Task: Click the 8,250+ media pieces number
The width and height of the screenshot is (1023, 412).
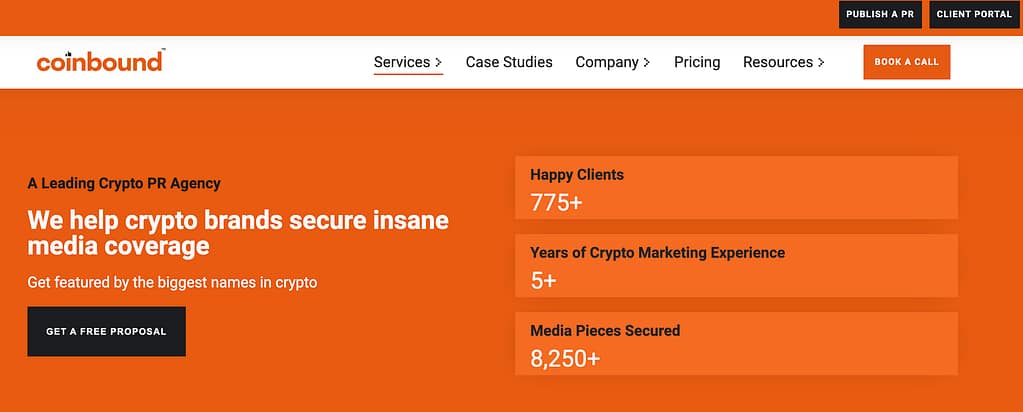Action: coord(565,357)
